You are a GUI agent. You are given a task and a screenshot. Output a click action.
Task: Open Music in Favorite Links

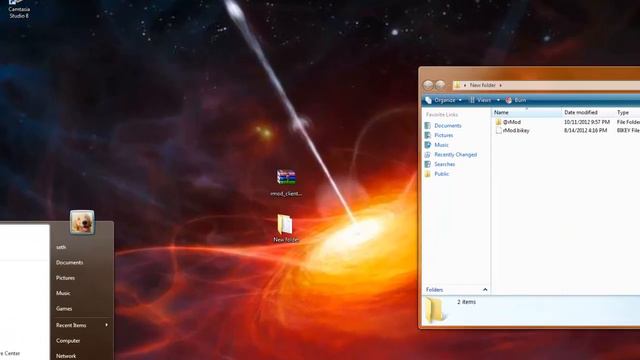(x=441, y=145)
